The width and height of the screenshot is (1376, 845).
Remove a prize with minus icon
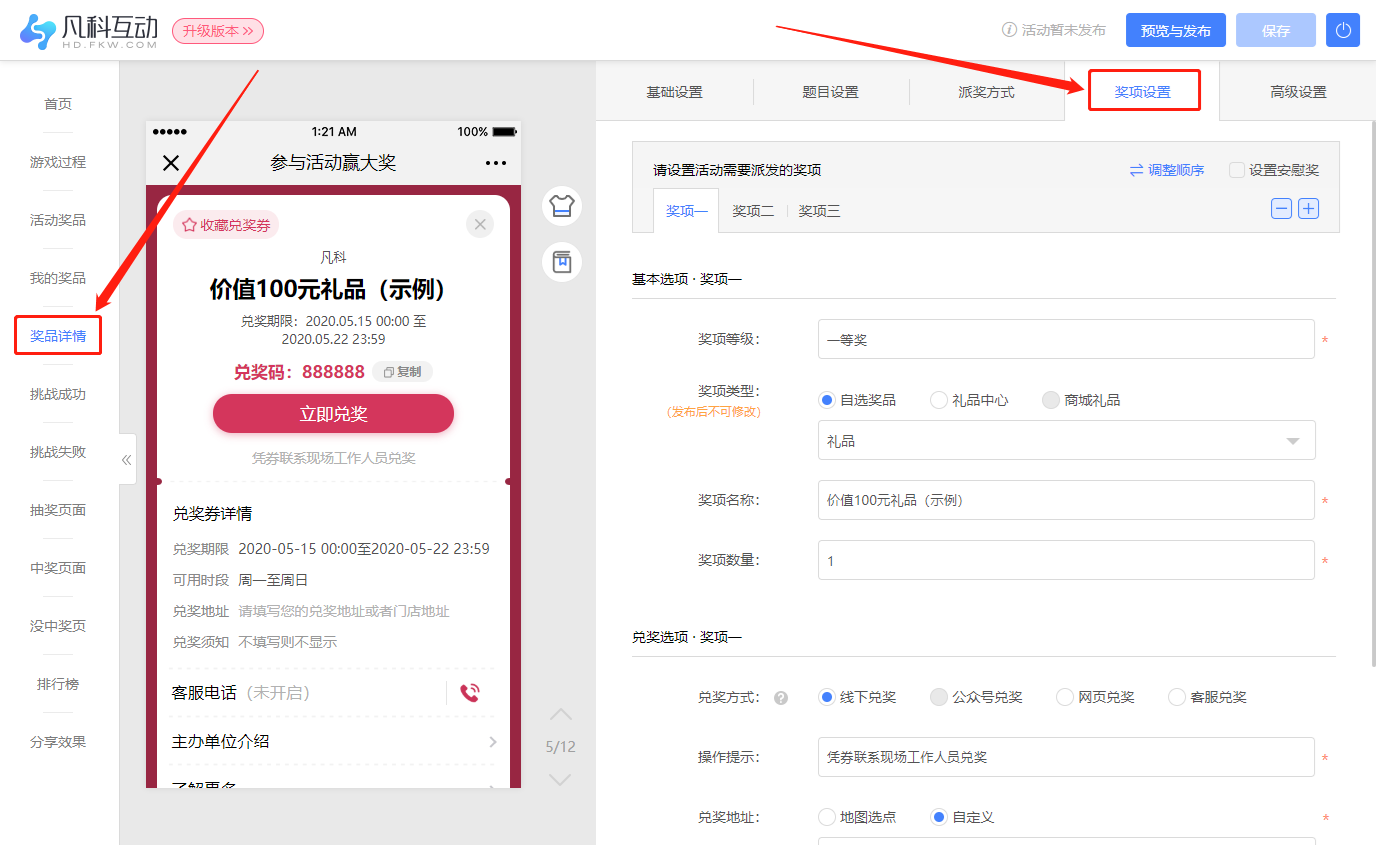1281,209
